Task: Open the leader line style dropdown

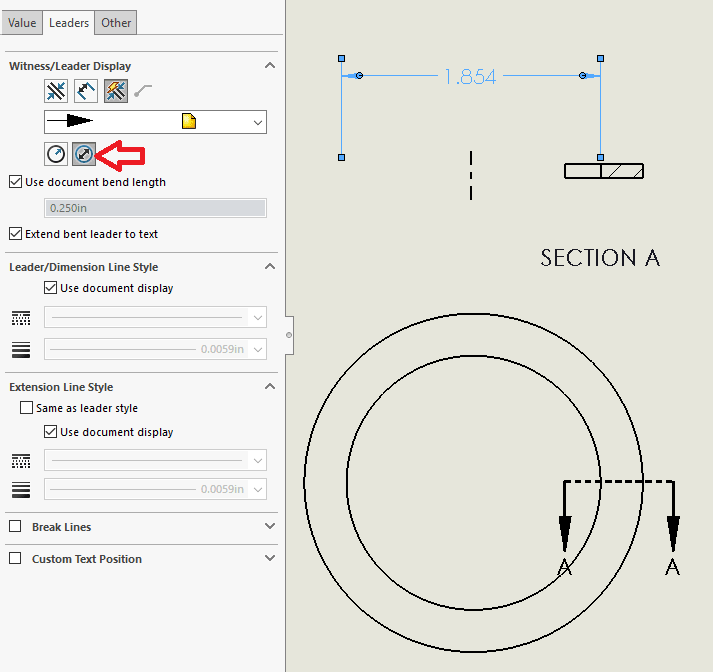Action: 156,317
